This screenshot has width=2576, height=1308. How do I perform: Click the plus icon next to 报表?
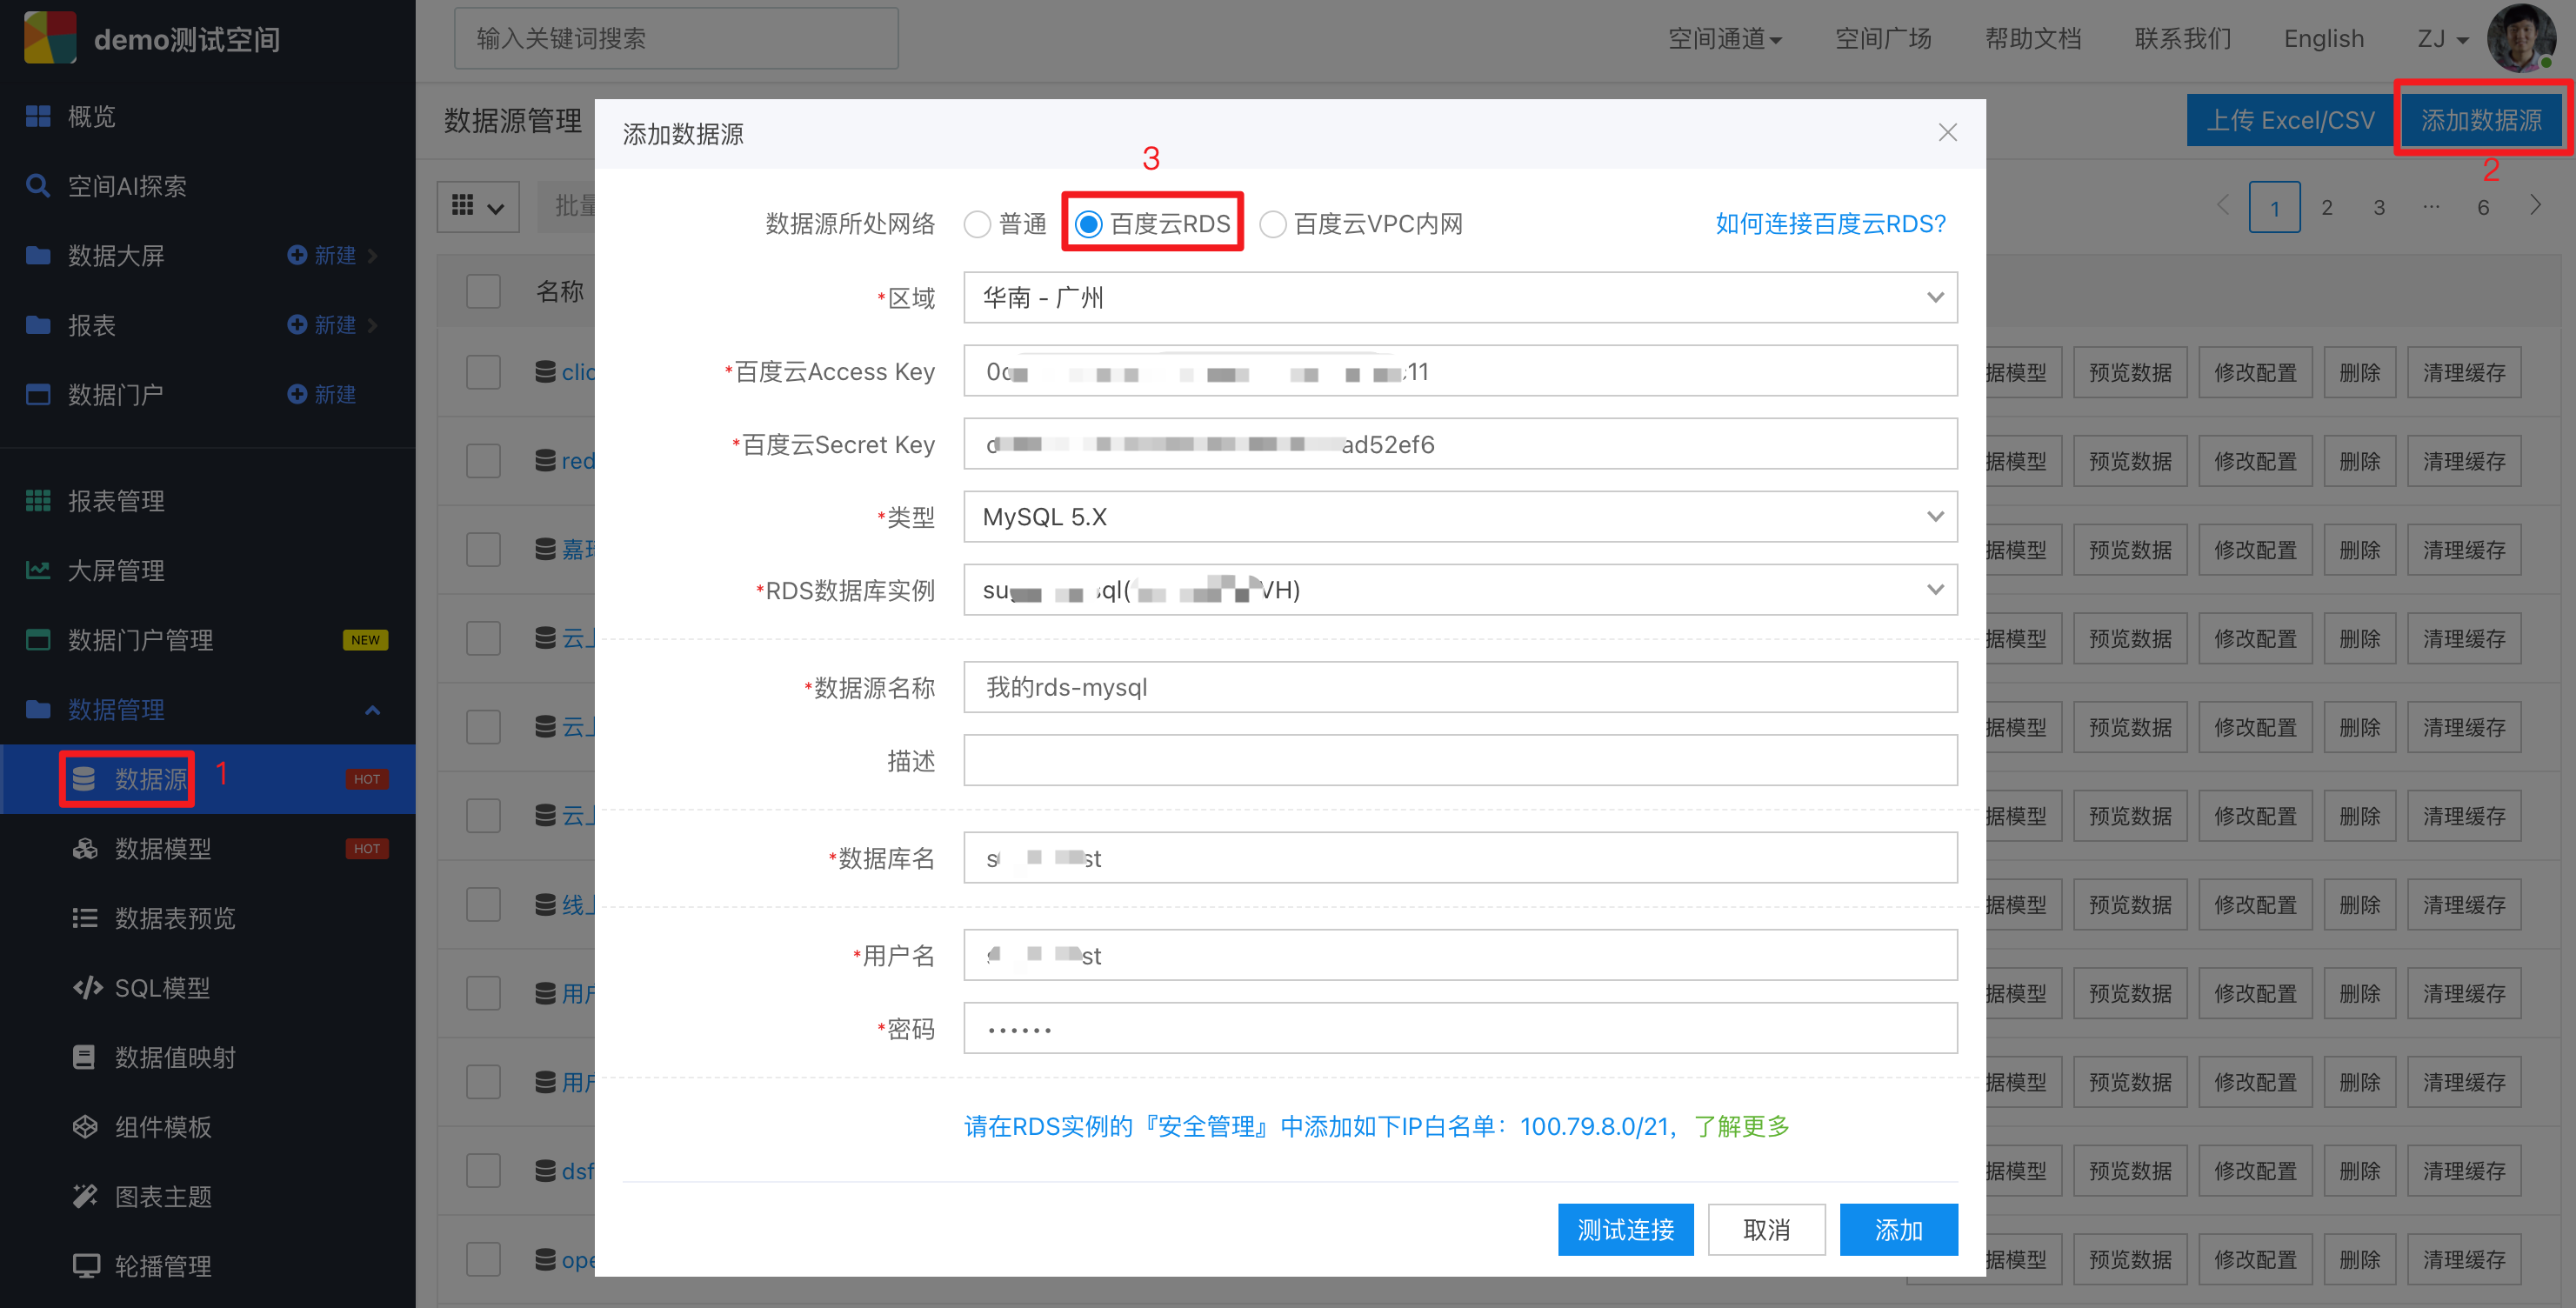point(297,325)
